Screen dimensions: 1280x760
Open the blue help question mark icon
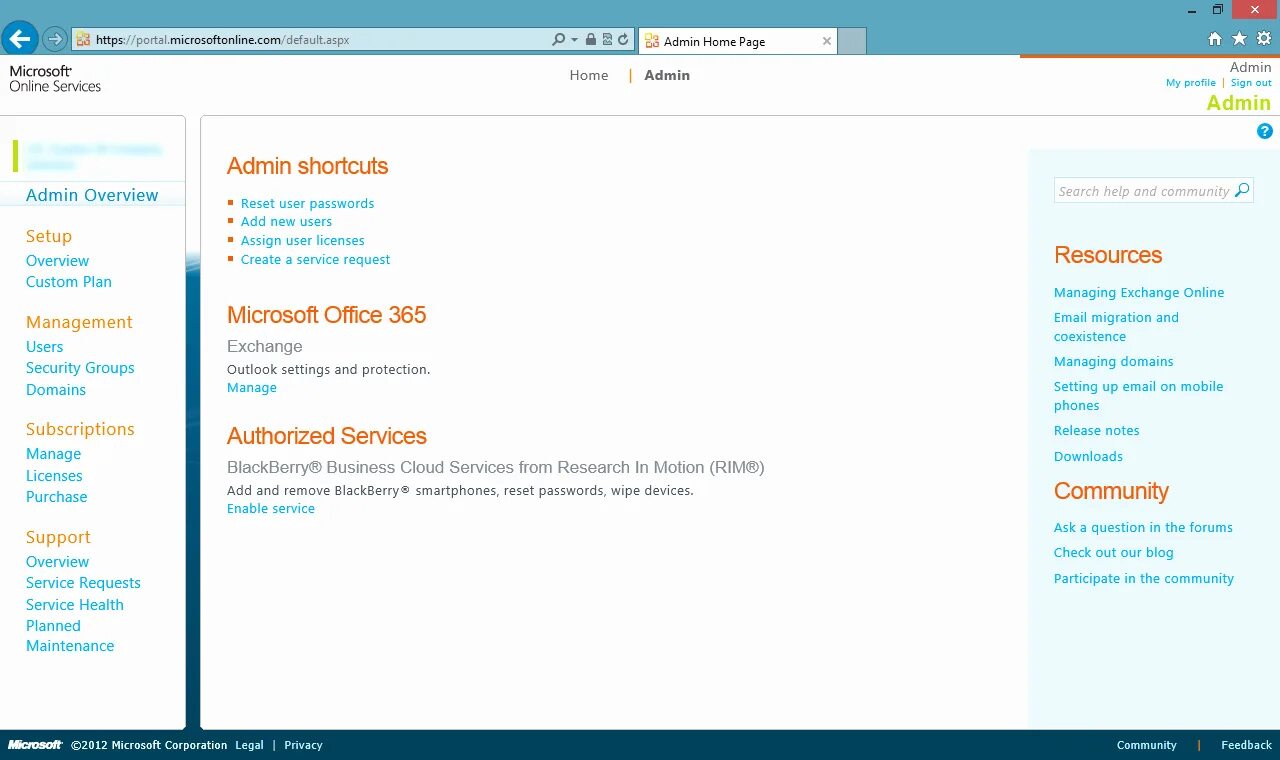(1265, 131)
